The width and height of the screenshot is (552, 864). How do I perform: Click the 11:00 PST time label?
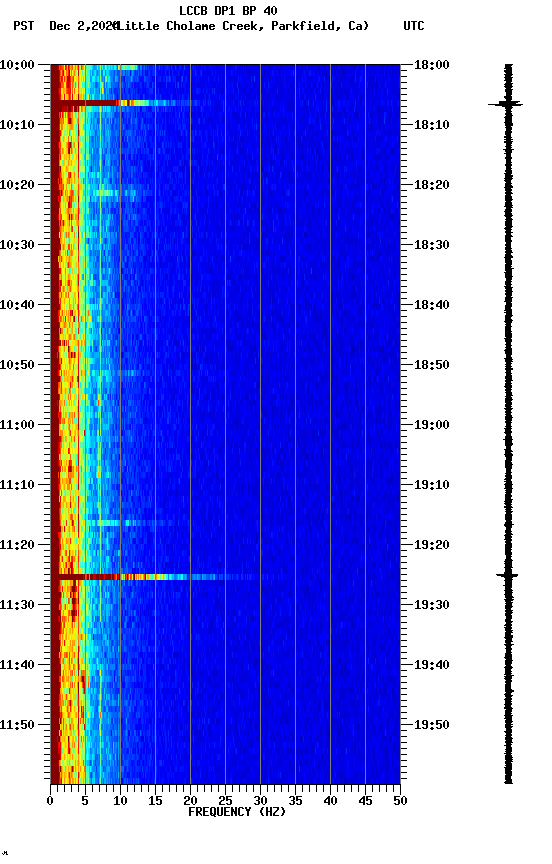point(17,425)
